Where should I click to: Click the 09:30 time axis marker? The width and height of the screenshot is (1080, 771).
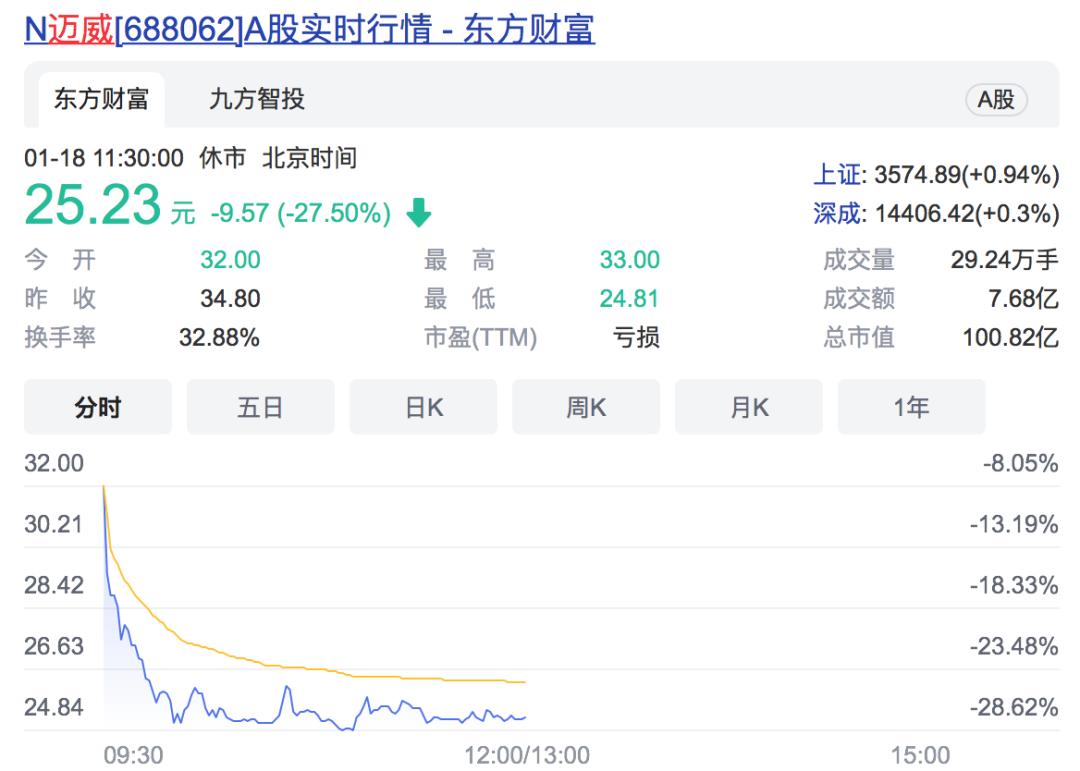(x=133, y=754)
